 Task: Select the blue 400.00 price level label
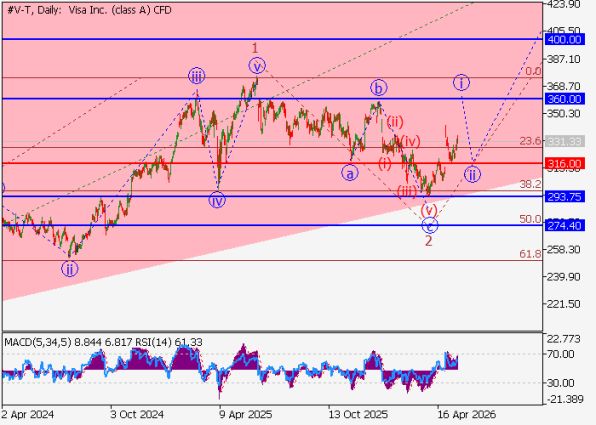point(564,40)
